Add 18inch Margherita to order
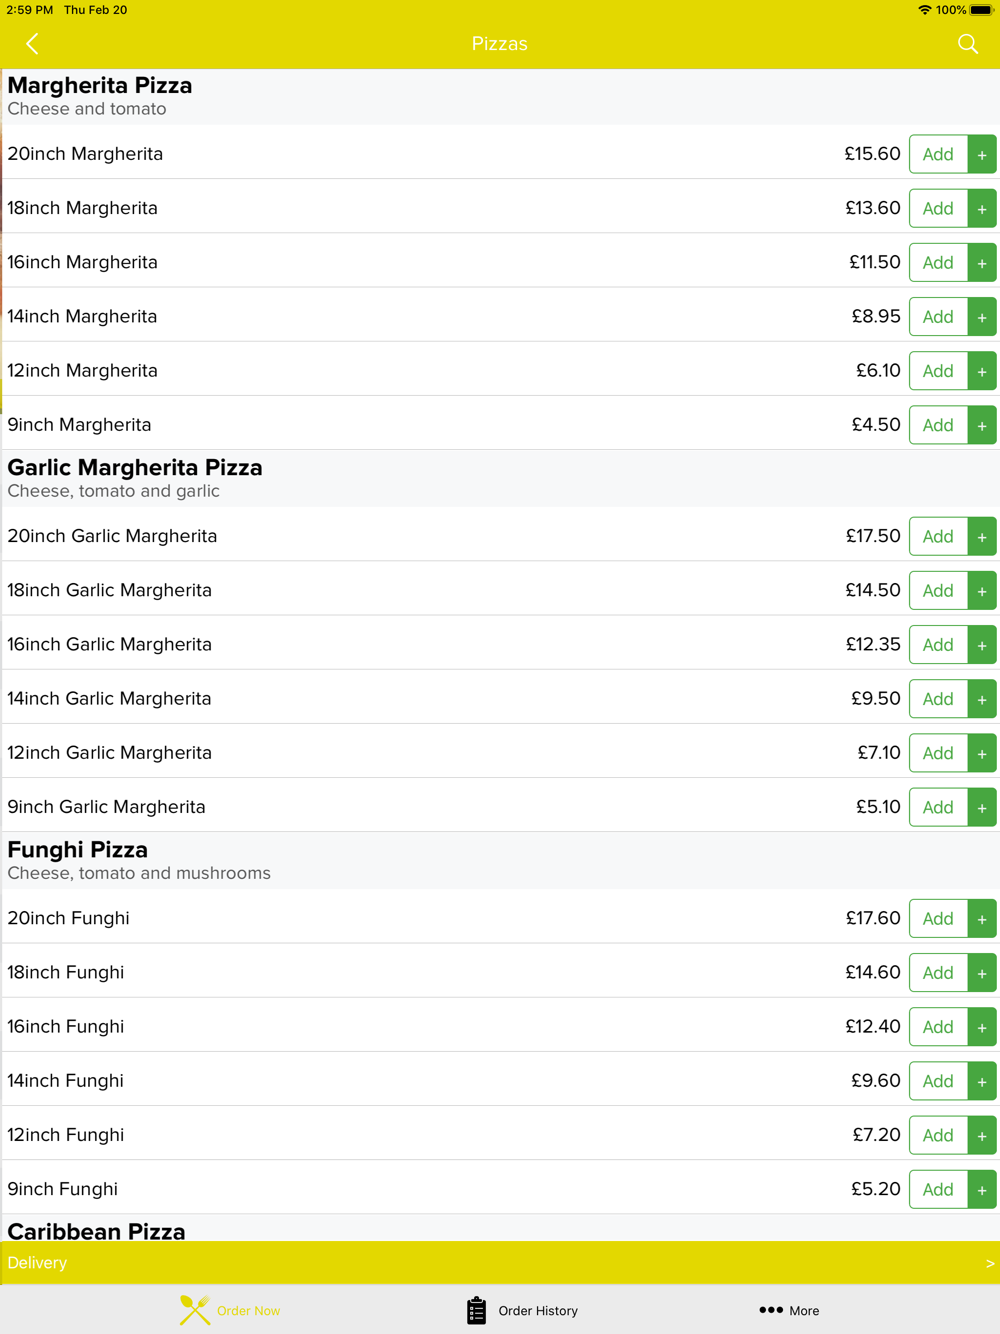The width and height of the screenshot is (1000, 1334). coord(938,208)
